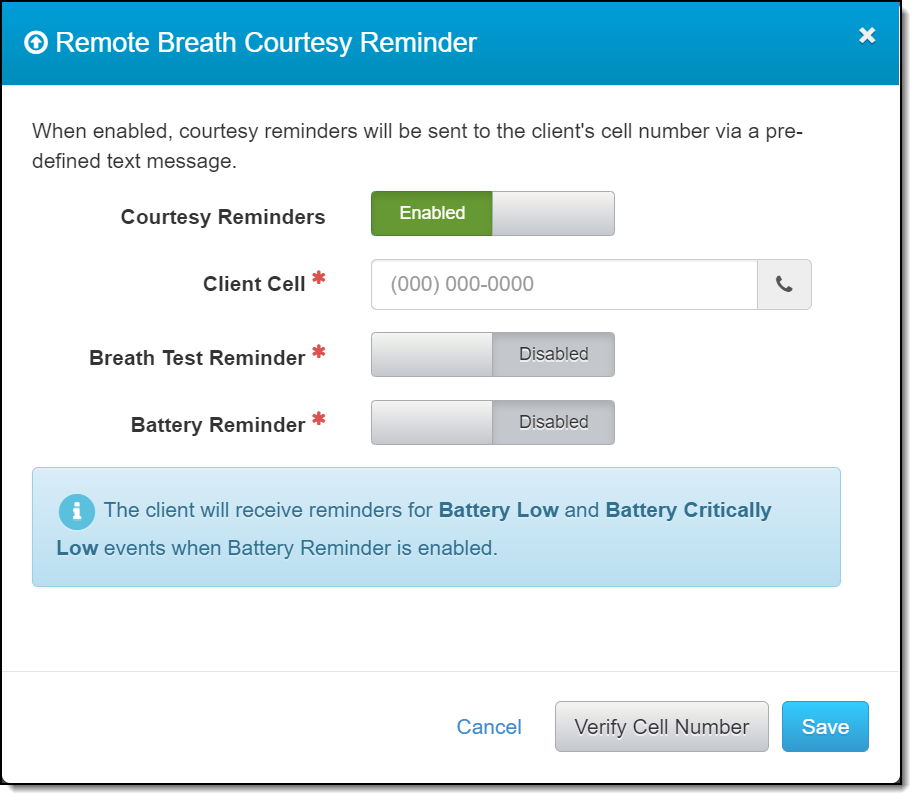Save the courtesy reminder settings
917x800 pixels.
pyautogui.click(x=825, y=727)
